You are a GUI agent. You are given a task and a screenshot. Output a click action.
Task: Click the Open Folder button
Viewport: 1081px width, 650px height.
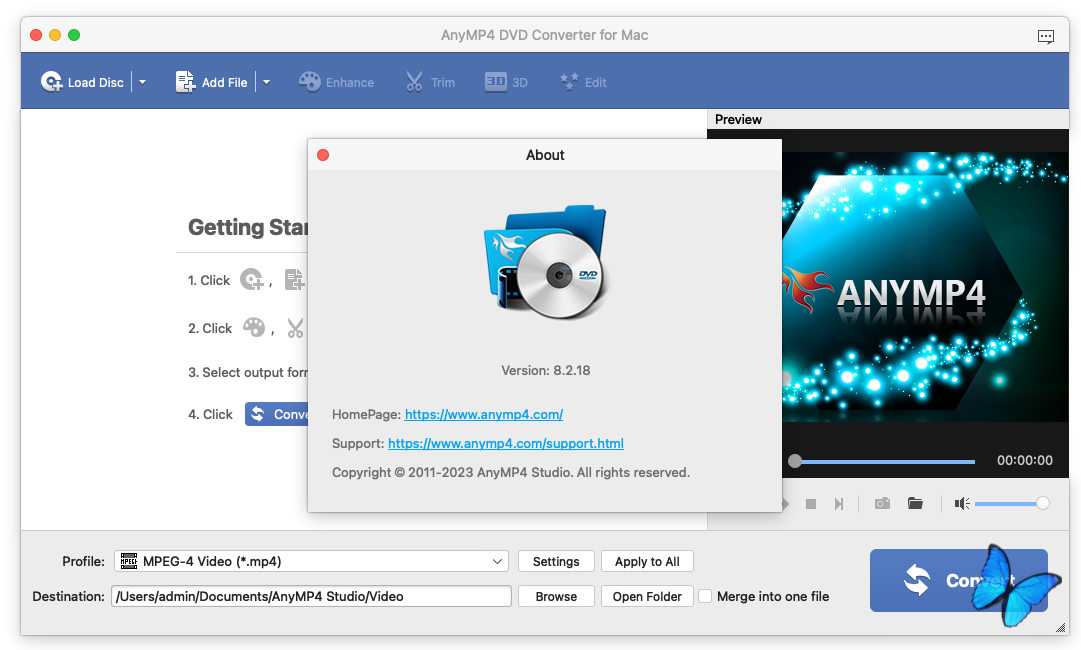point(647,596)
